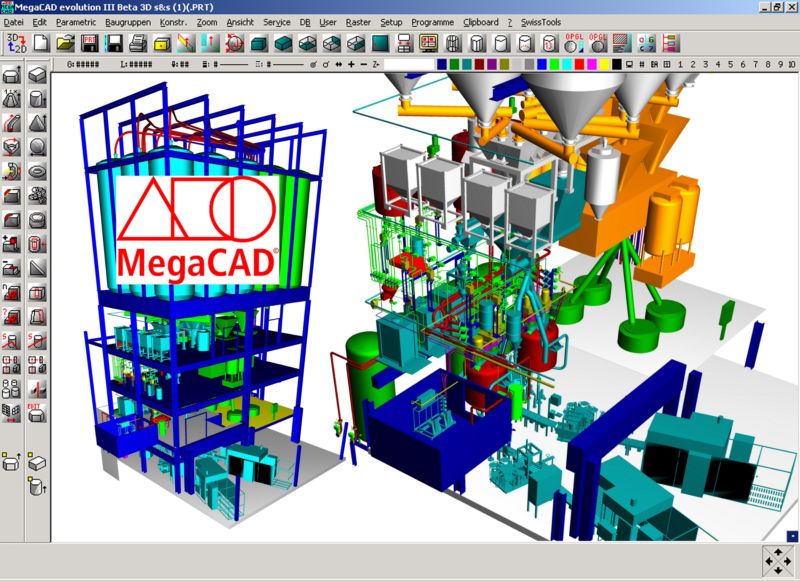
Task: Open the Datei menu
Action: pos(14,21)
